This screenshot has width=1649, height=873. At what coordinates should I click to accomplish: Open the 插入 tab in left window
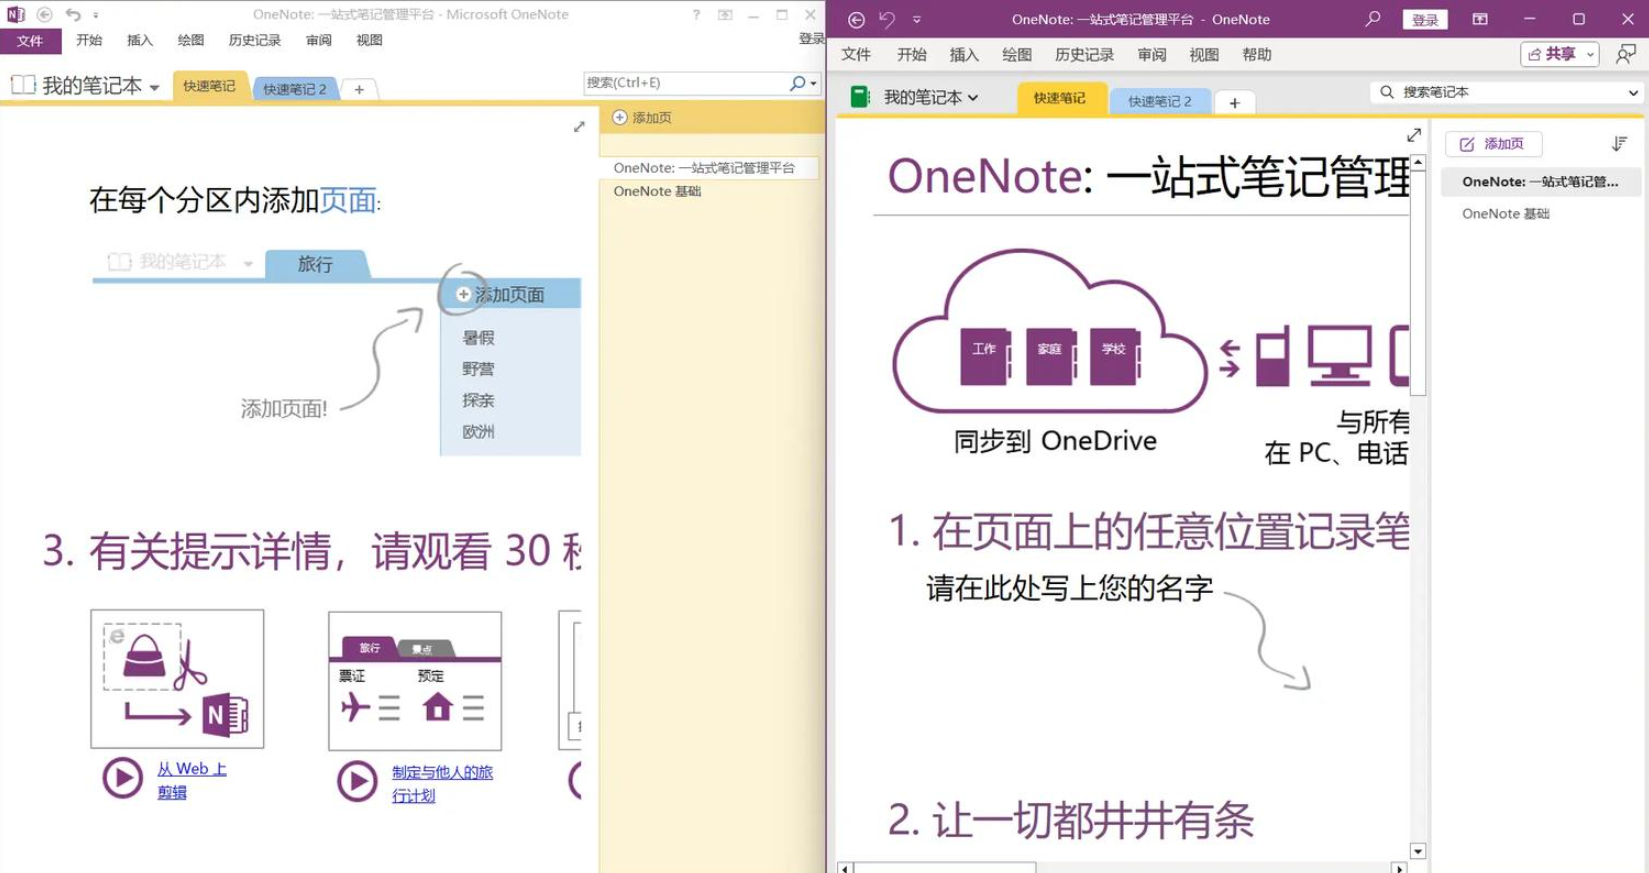(x=140, y=40)
